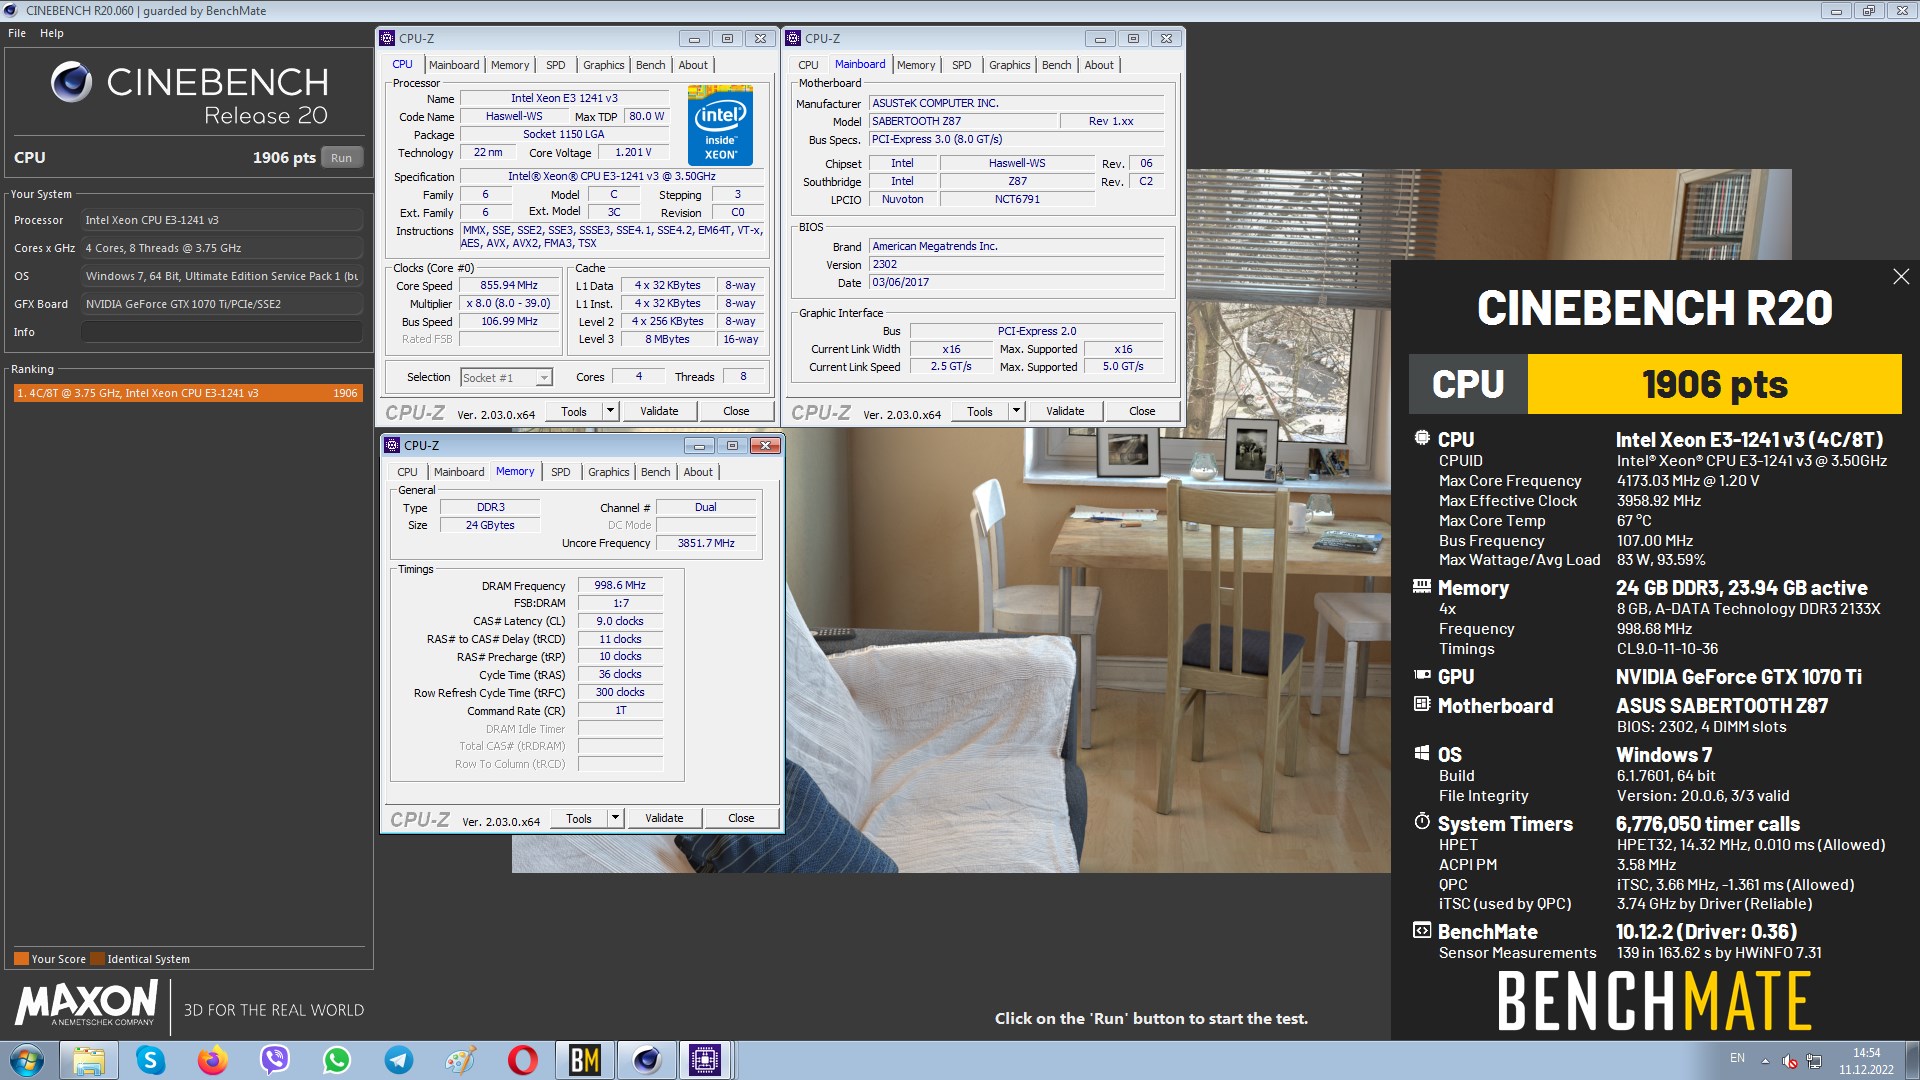Image resolution: width=1920 pixels, height=1080 pixels.
Task: Click Core Speed value 855.94 MHz
Action: [x=508, y=285]
